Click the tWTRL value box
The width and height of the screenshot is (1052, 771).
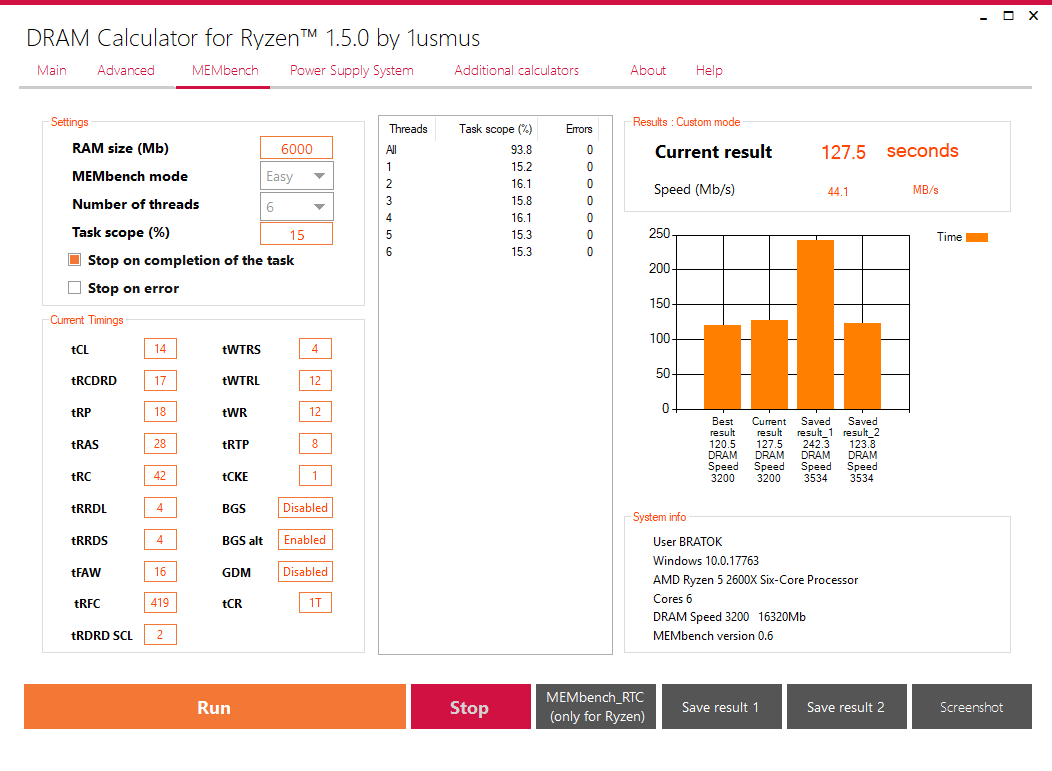pyautogui.click(x=315, y=380)
